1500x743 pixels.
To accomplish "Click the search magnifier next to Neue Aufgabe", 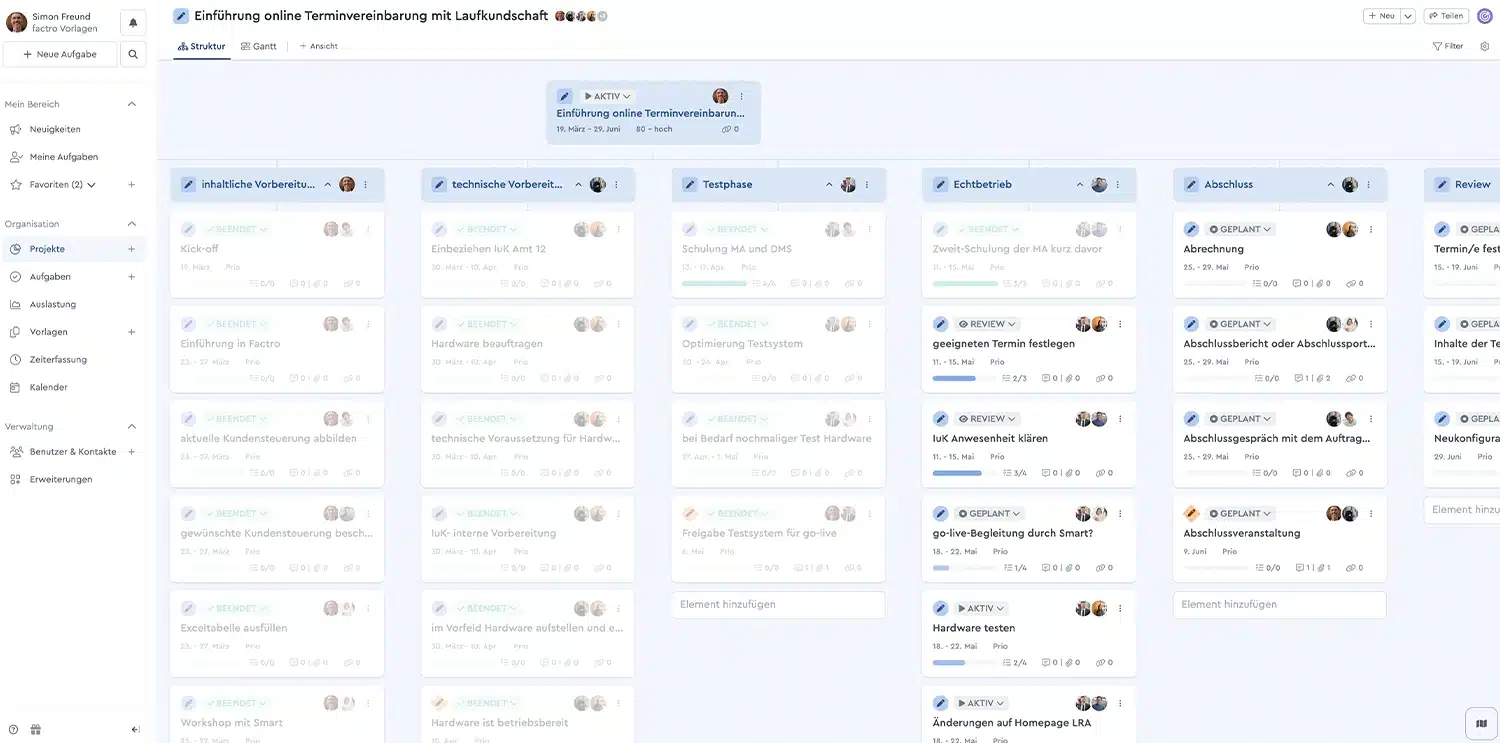I will click(x=132, y=54).
